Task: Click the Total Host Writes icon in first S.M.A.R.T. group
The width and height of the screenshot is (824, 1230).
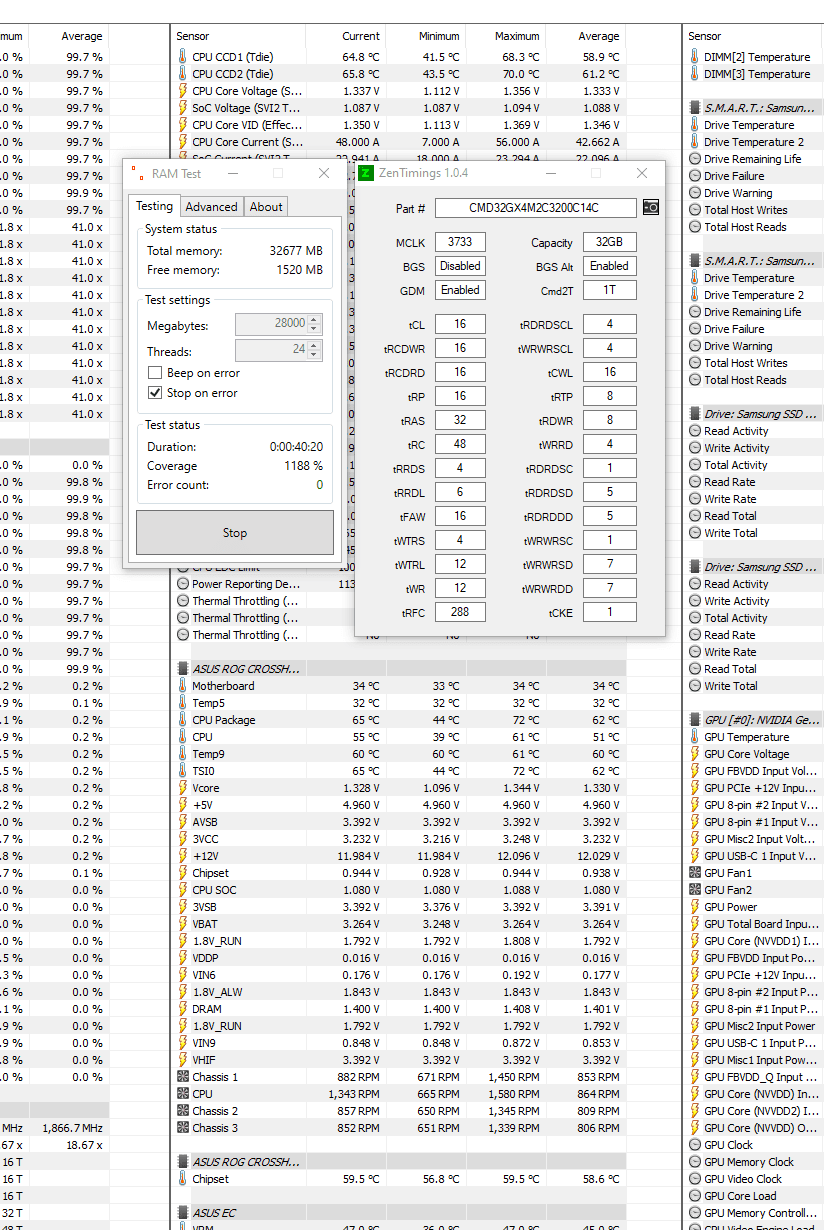Action: 695,210
